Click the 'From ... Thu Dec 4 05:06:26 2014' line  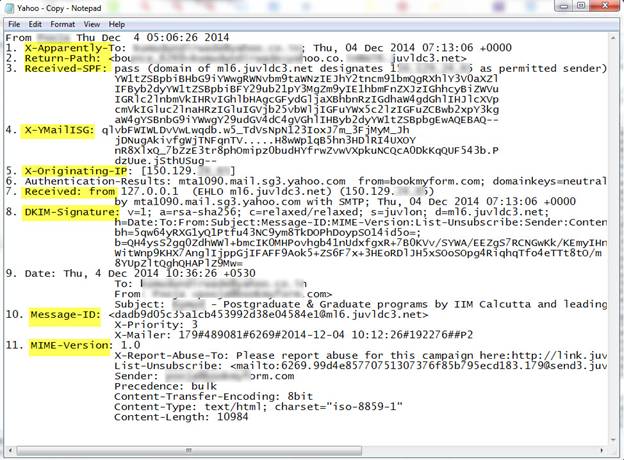pos(117,38)
